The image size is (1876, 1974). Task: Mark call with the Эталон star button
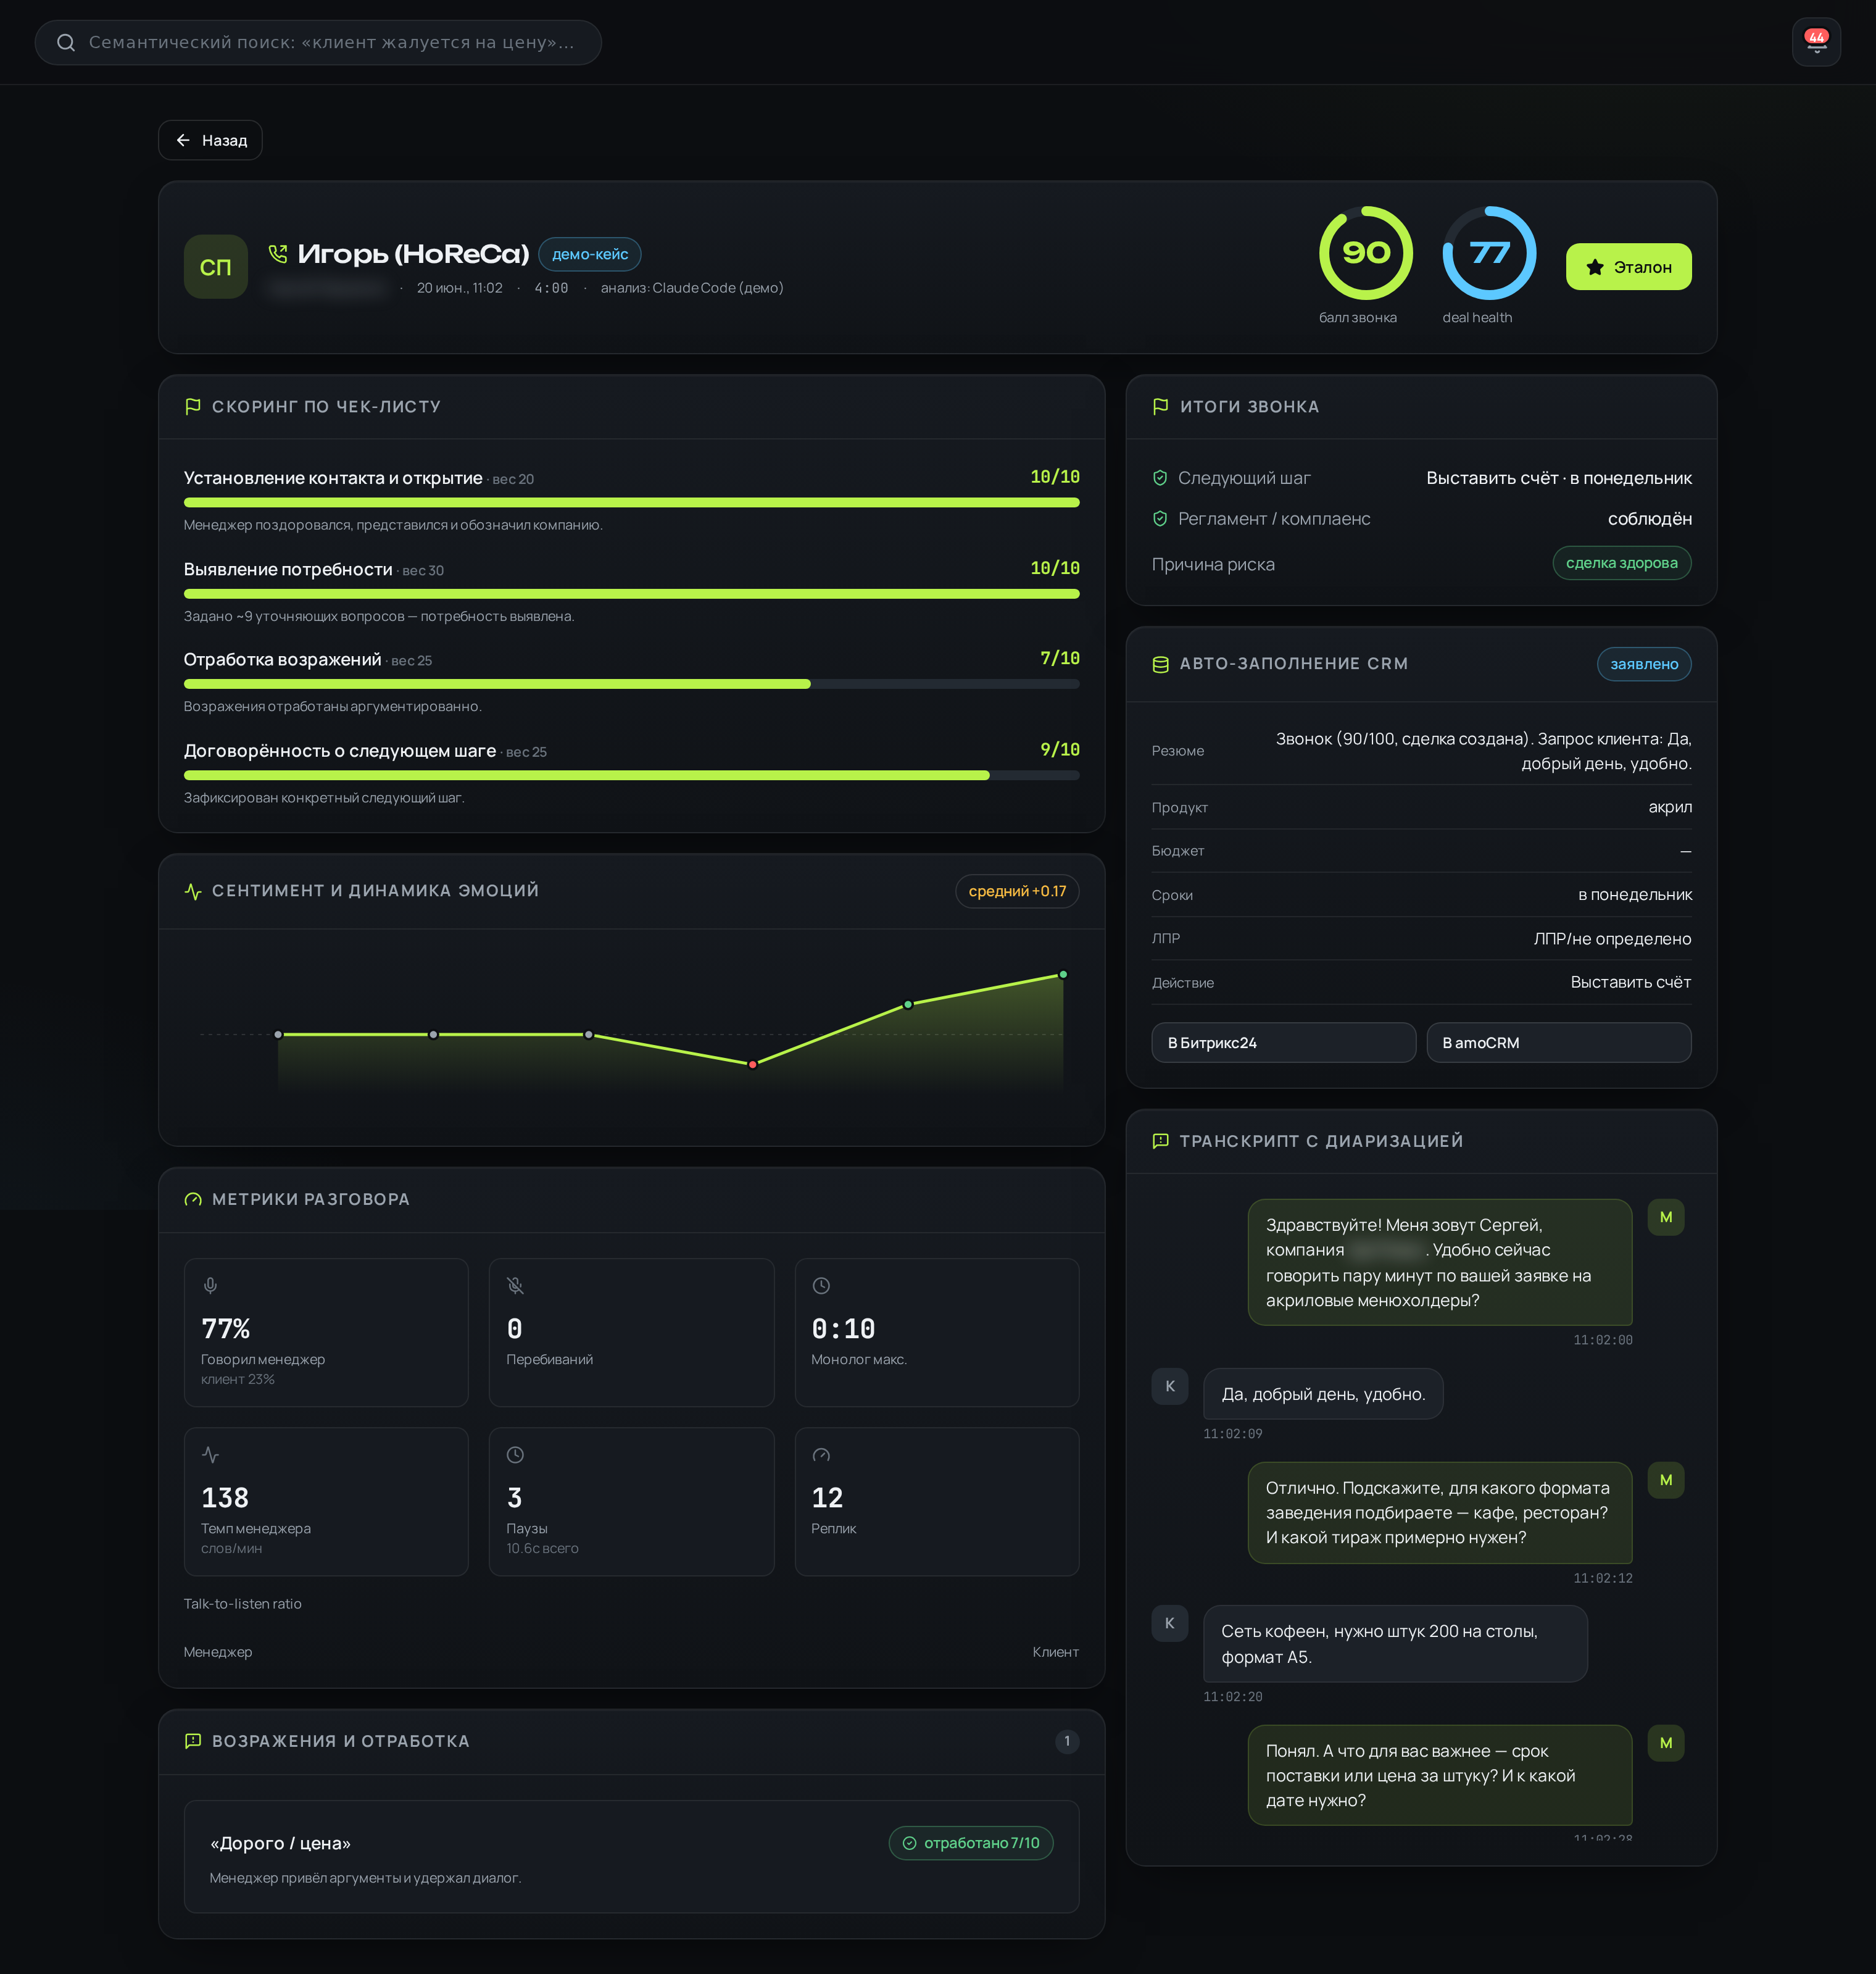click(1628, 267)
